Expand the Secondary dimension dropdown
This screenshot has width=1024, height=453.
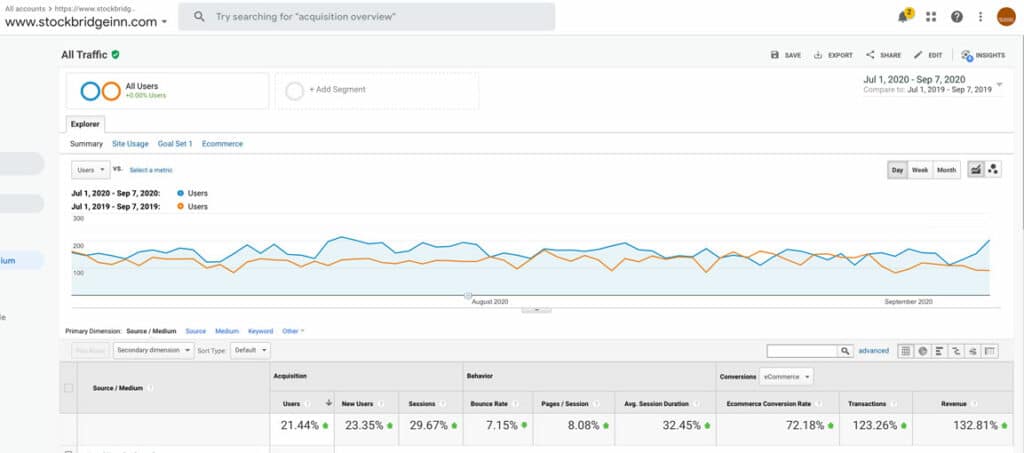pyautogui.click(x=153, y=351)
